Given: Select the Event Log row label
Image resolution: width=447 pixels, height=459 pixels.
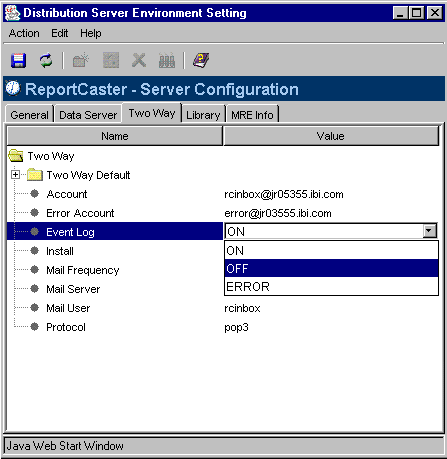Looking at the screenshot, I should pos(70,232).
